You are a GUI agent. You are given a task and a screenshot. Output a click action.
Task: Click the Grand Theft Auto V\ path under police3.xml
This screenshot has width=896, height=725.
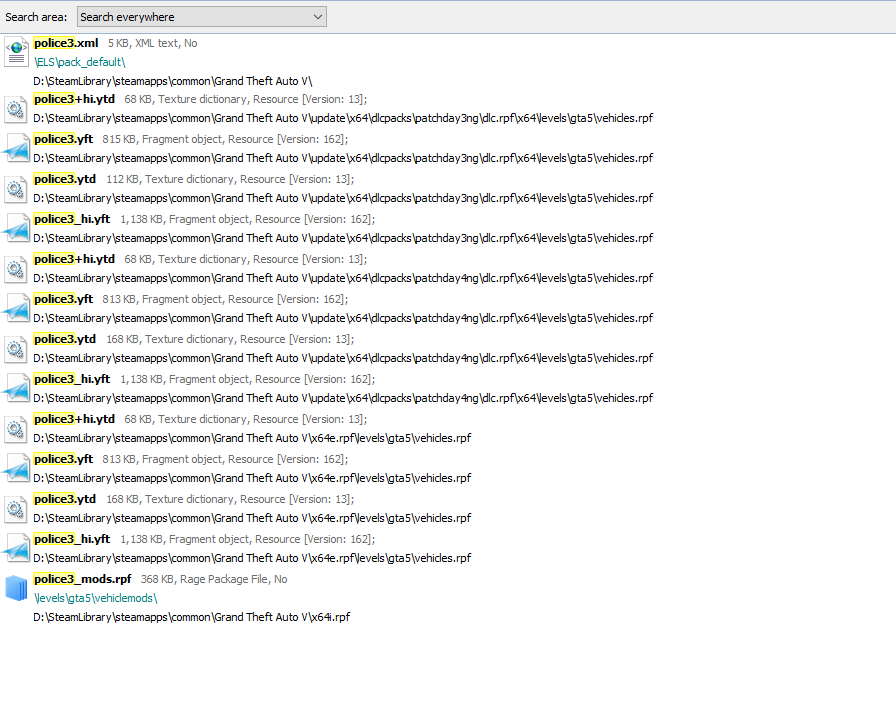(173, 81)
